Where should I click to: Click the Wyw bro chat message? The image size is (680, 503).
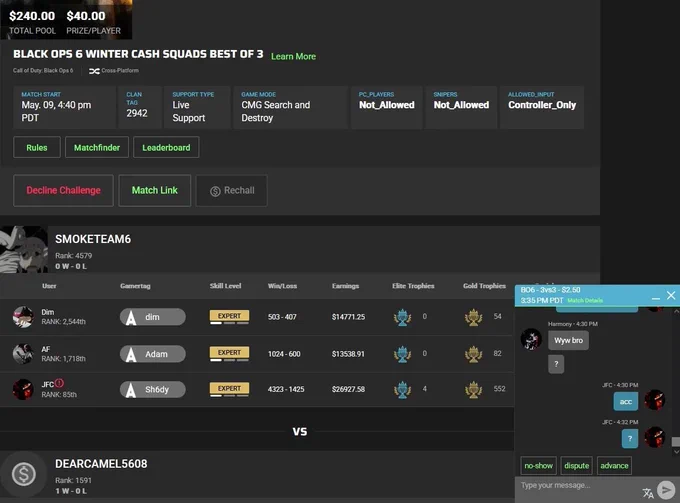(x=569, y=340)
